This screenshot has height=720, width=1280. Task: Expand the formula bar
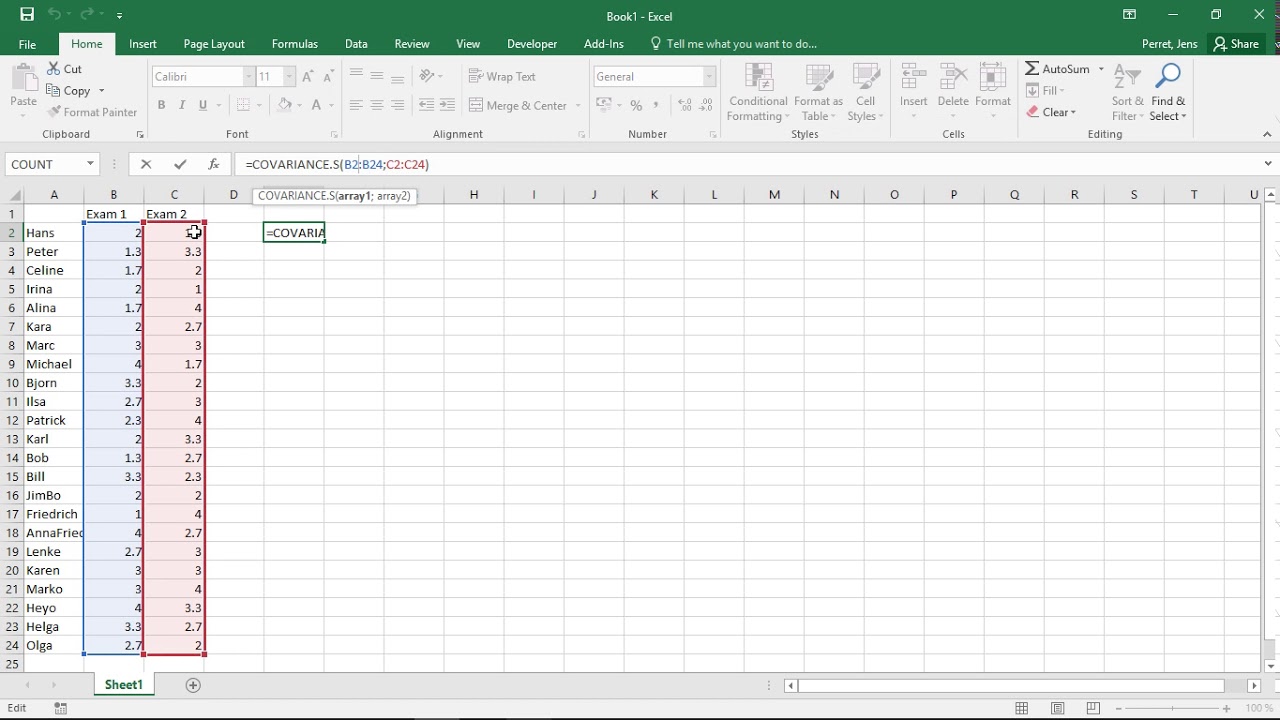point(1268,164)
